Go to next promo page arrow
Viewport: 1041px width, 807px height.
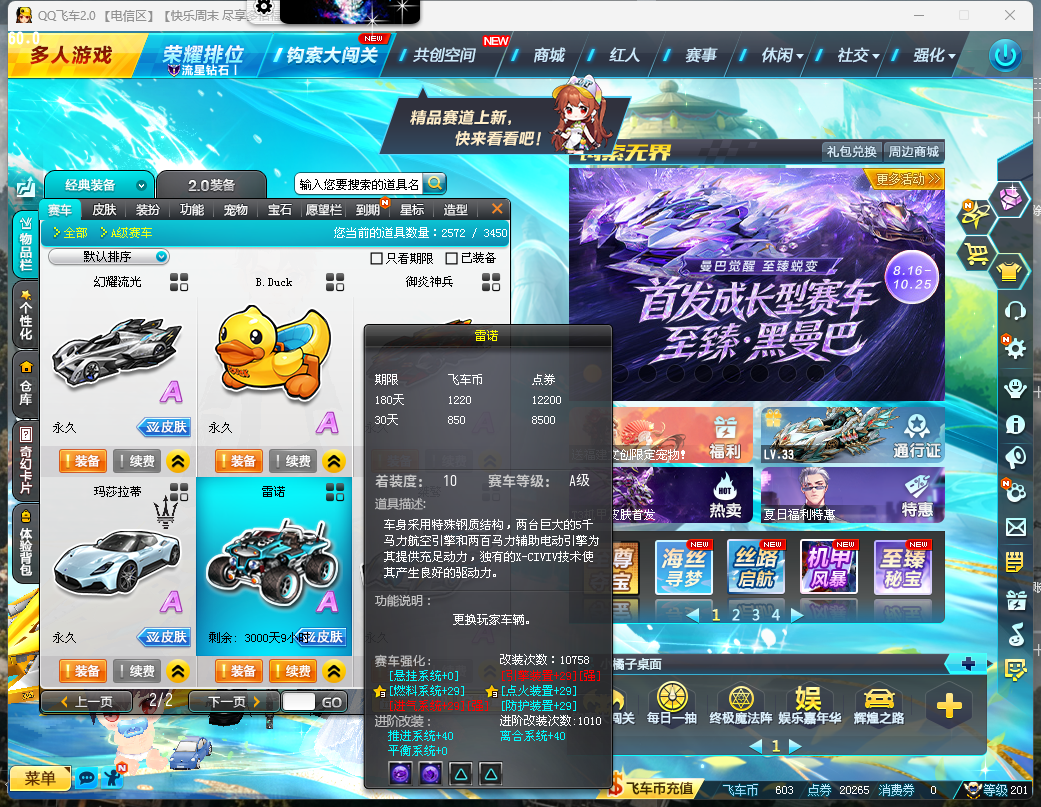coord(797,615)
